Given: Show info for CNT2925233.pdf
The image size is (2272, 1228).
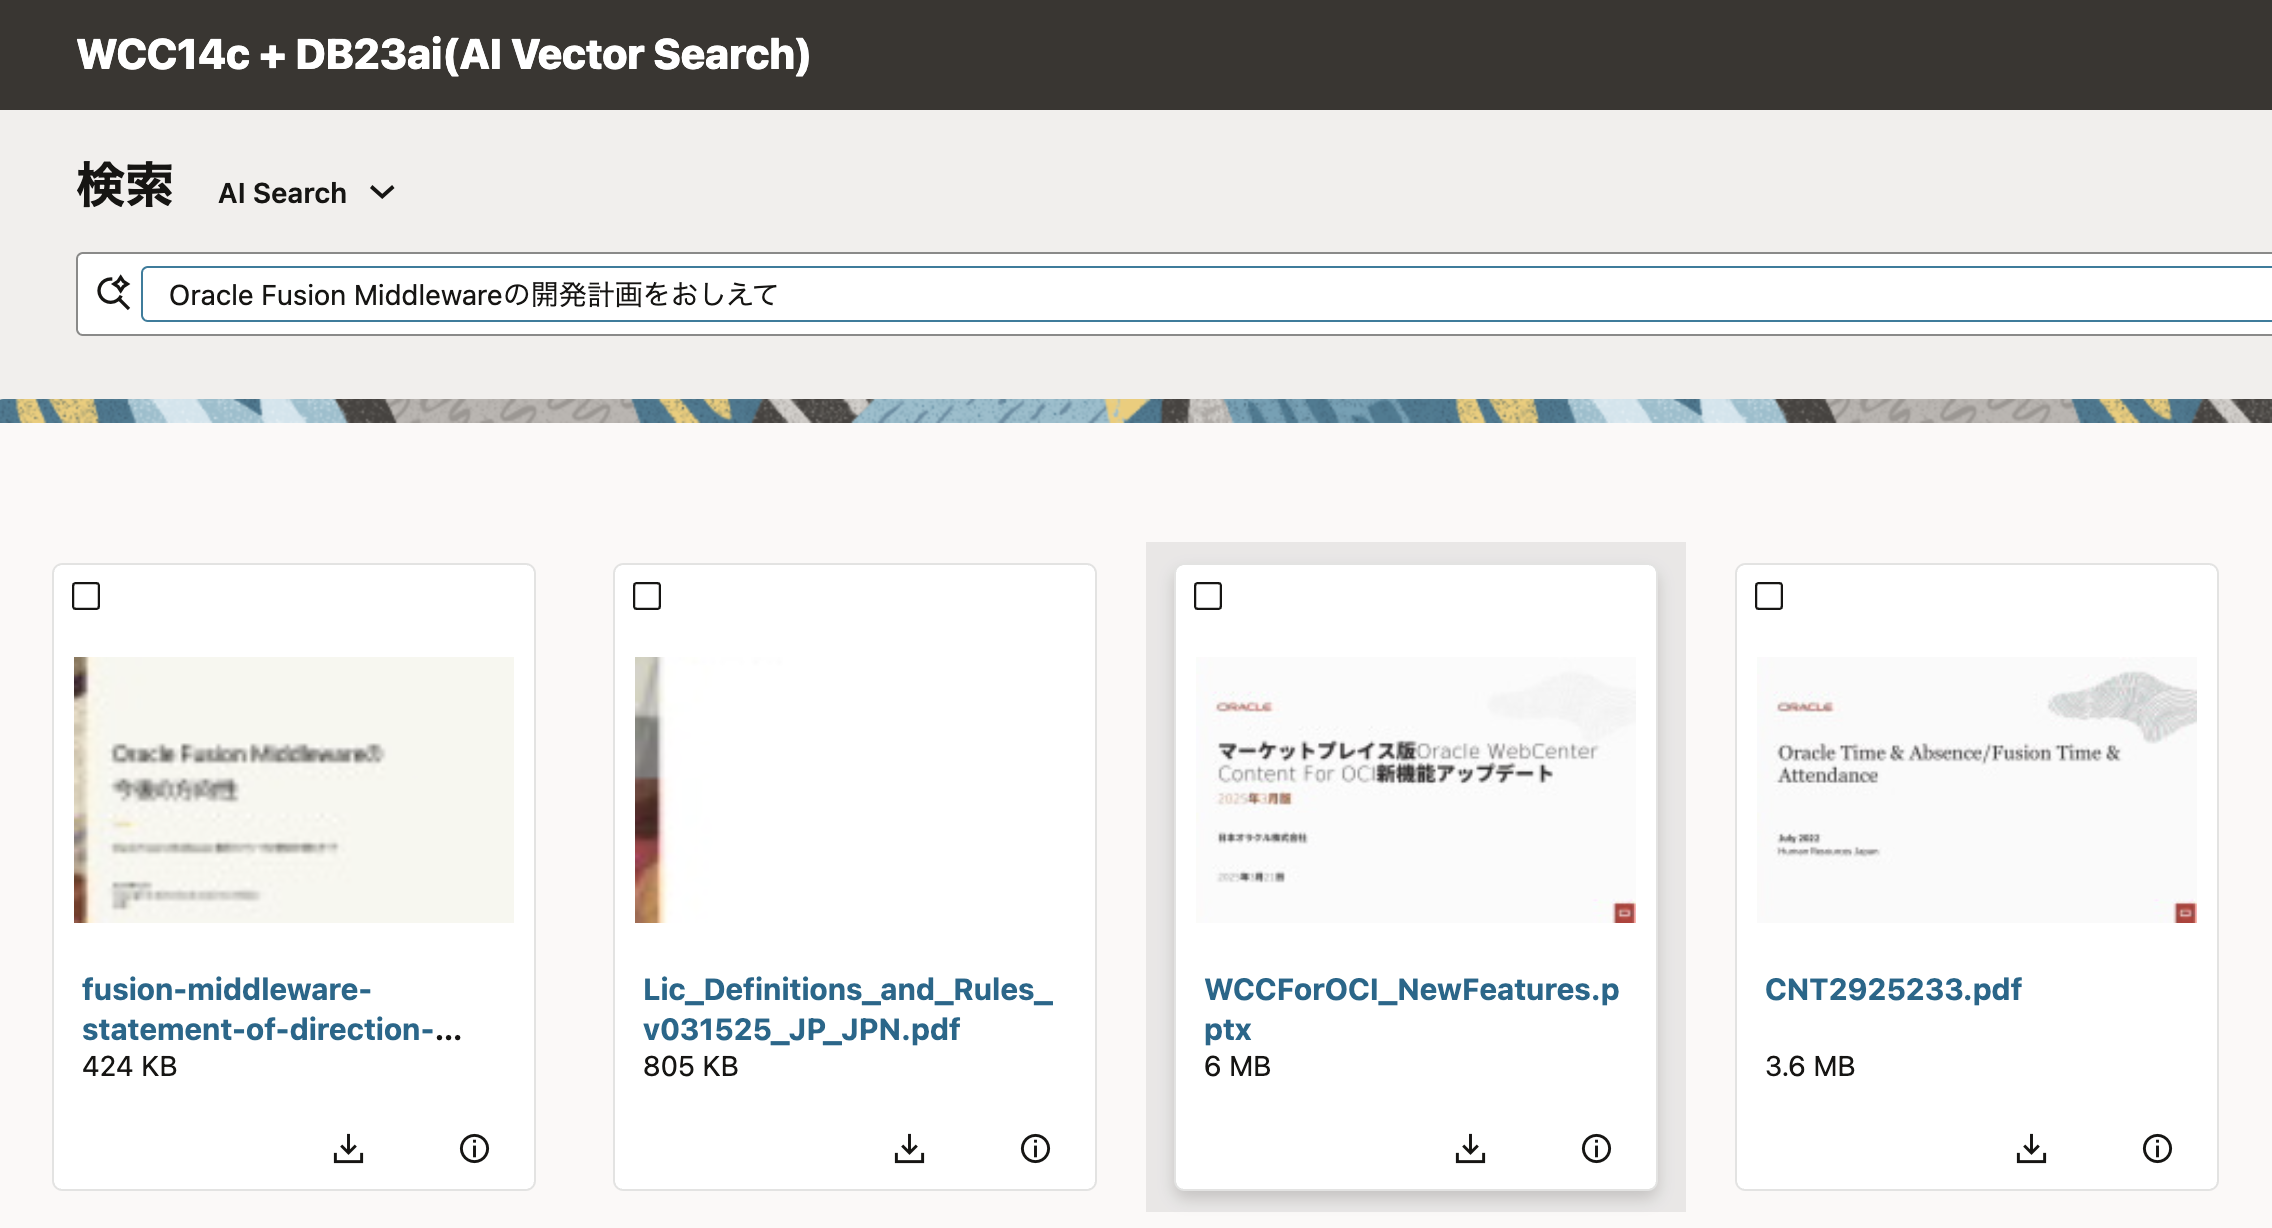Looking at the screenshot, I should point(2157,1148).
